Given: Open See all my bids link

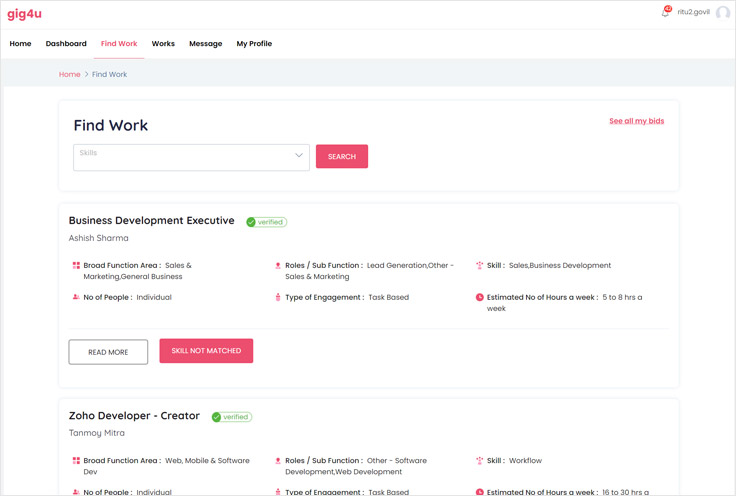Looking at the screenshot, I should [636, 121].
